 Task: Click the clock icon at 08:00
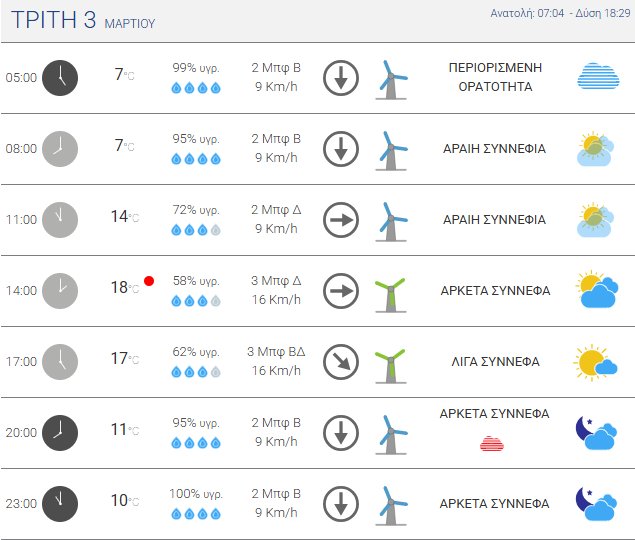60,149
